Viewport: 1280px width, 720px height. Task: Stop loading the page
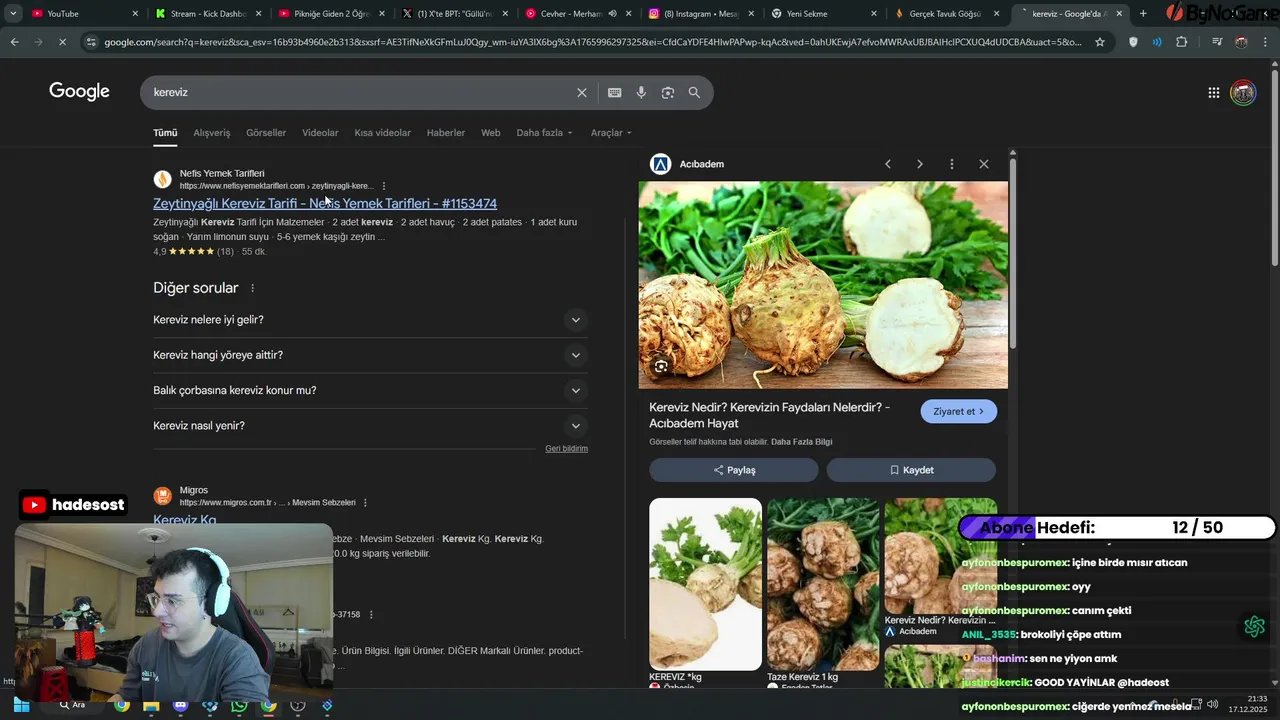tap(61, 42)
